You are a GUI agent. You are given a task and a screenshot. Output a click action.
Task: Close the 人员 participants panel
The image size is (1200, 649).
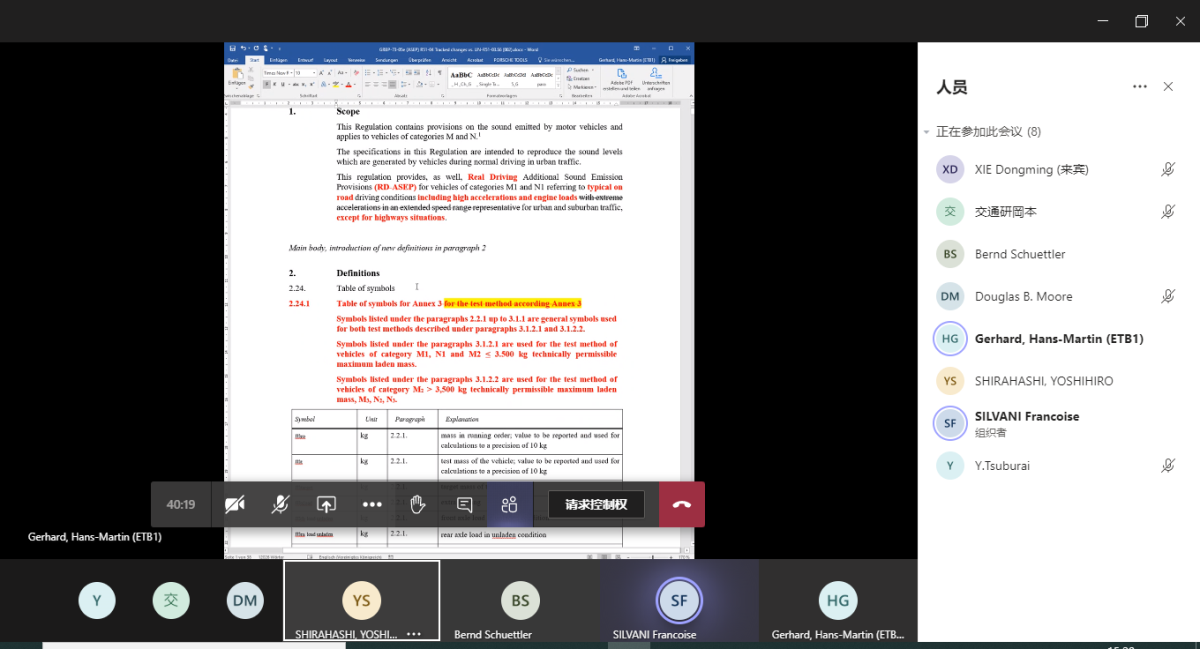(1168, 87)
